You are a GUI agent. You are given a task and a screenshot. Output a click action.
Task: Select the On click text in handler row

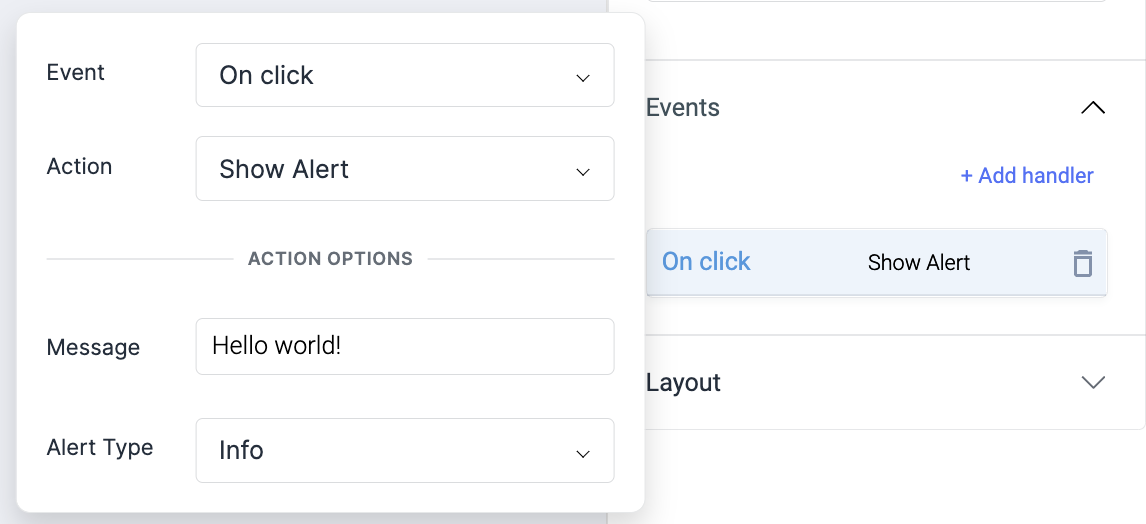point(706,262)
